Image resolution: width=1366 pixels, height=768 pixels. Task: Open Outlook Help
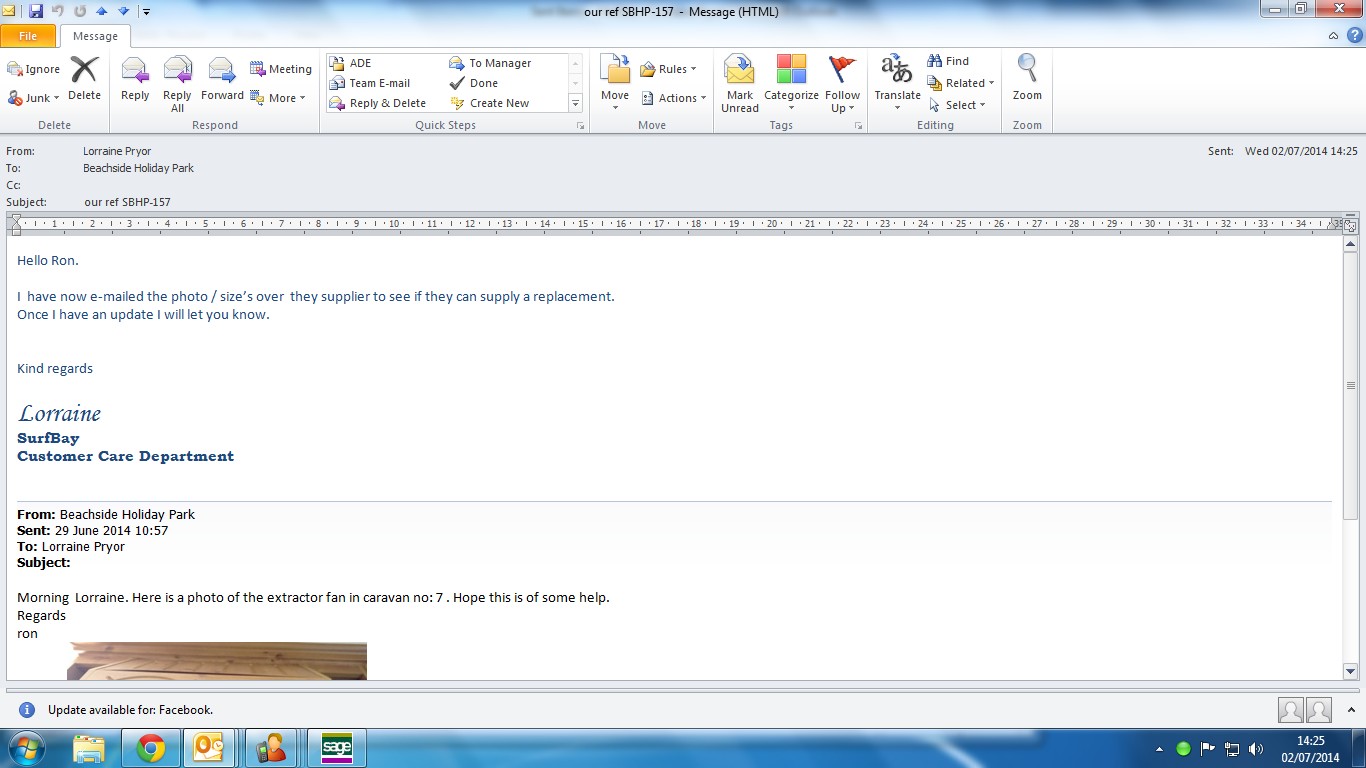click(1354, 36)
